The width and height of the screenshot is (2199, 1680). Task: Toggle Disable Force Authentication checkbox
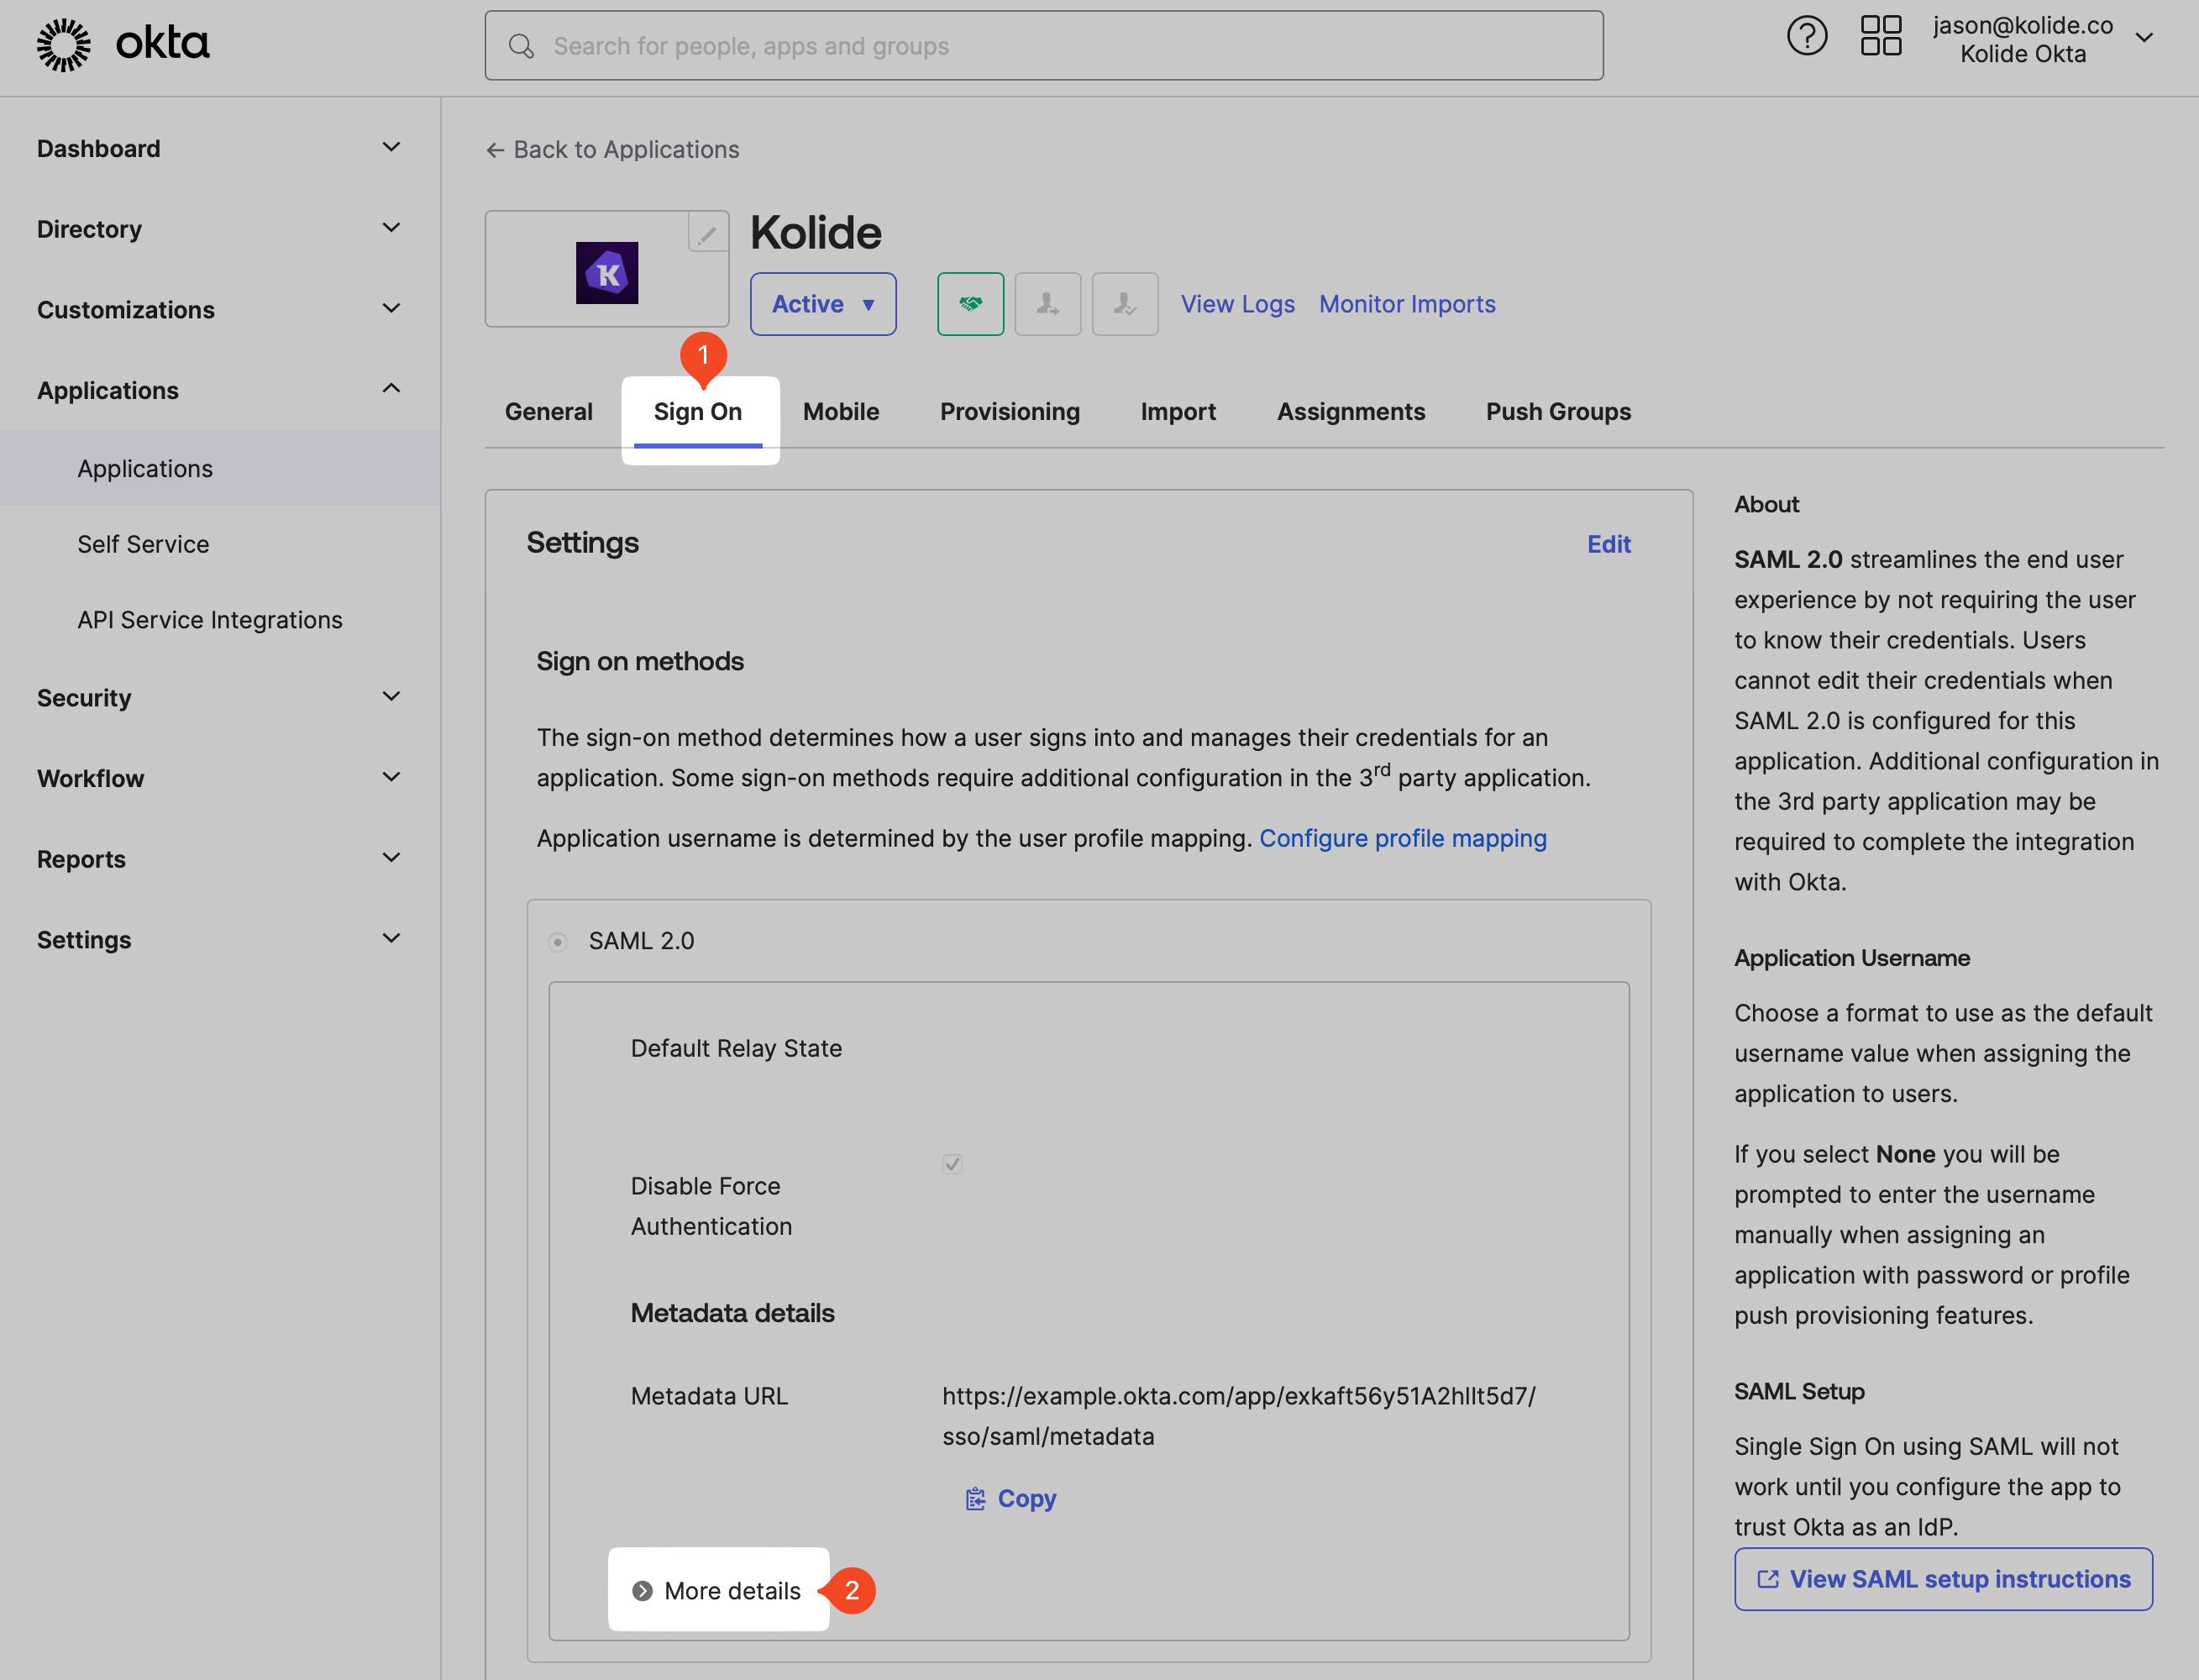952,1163
